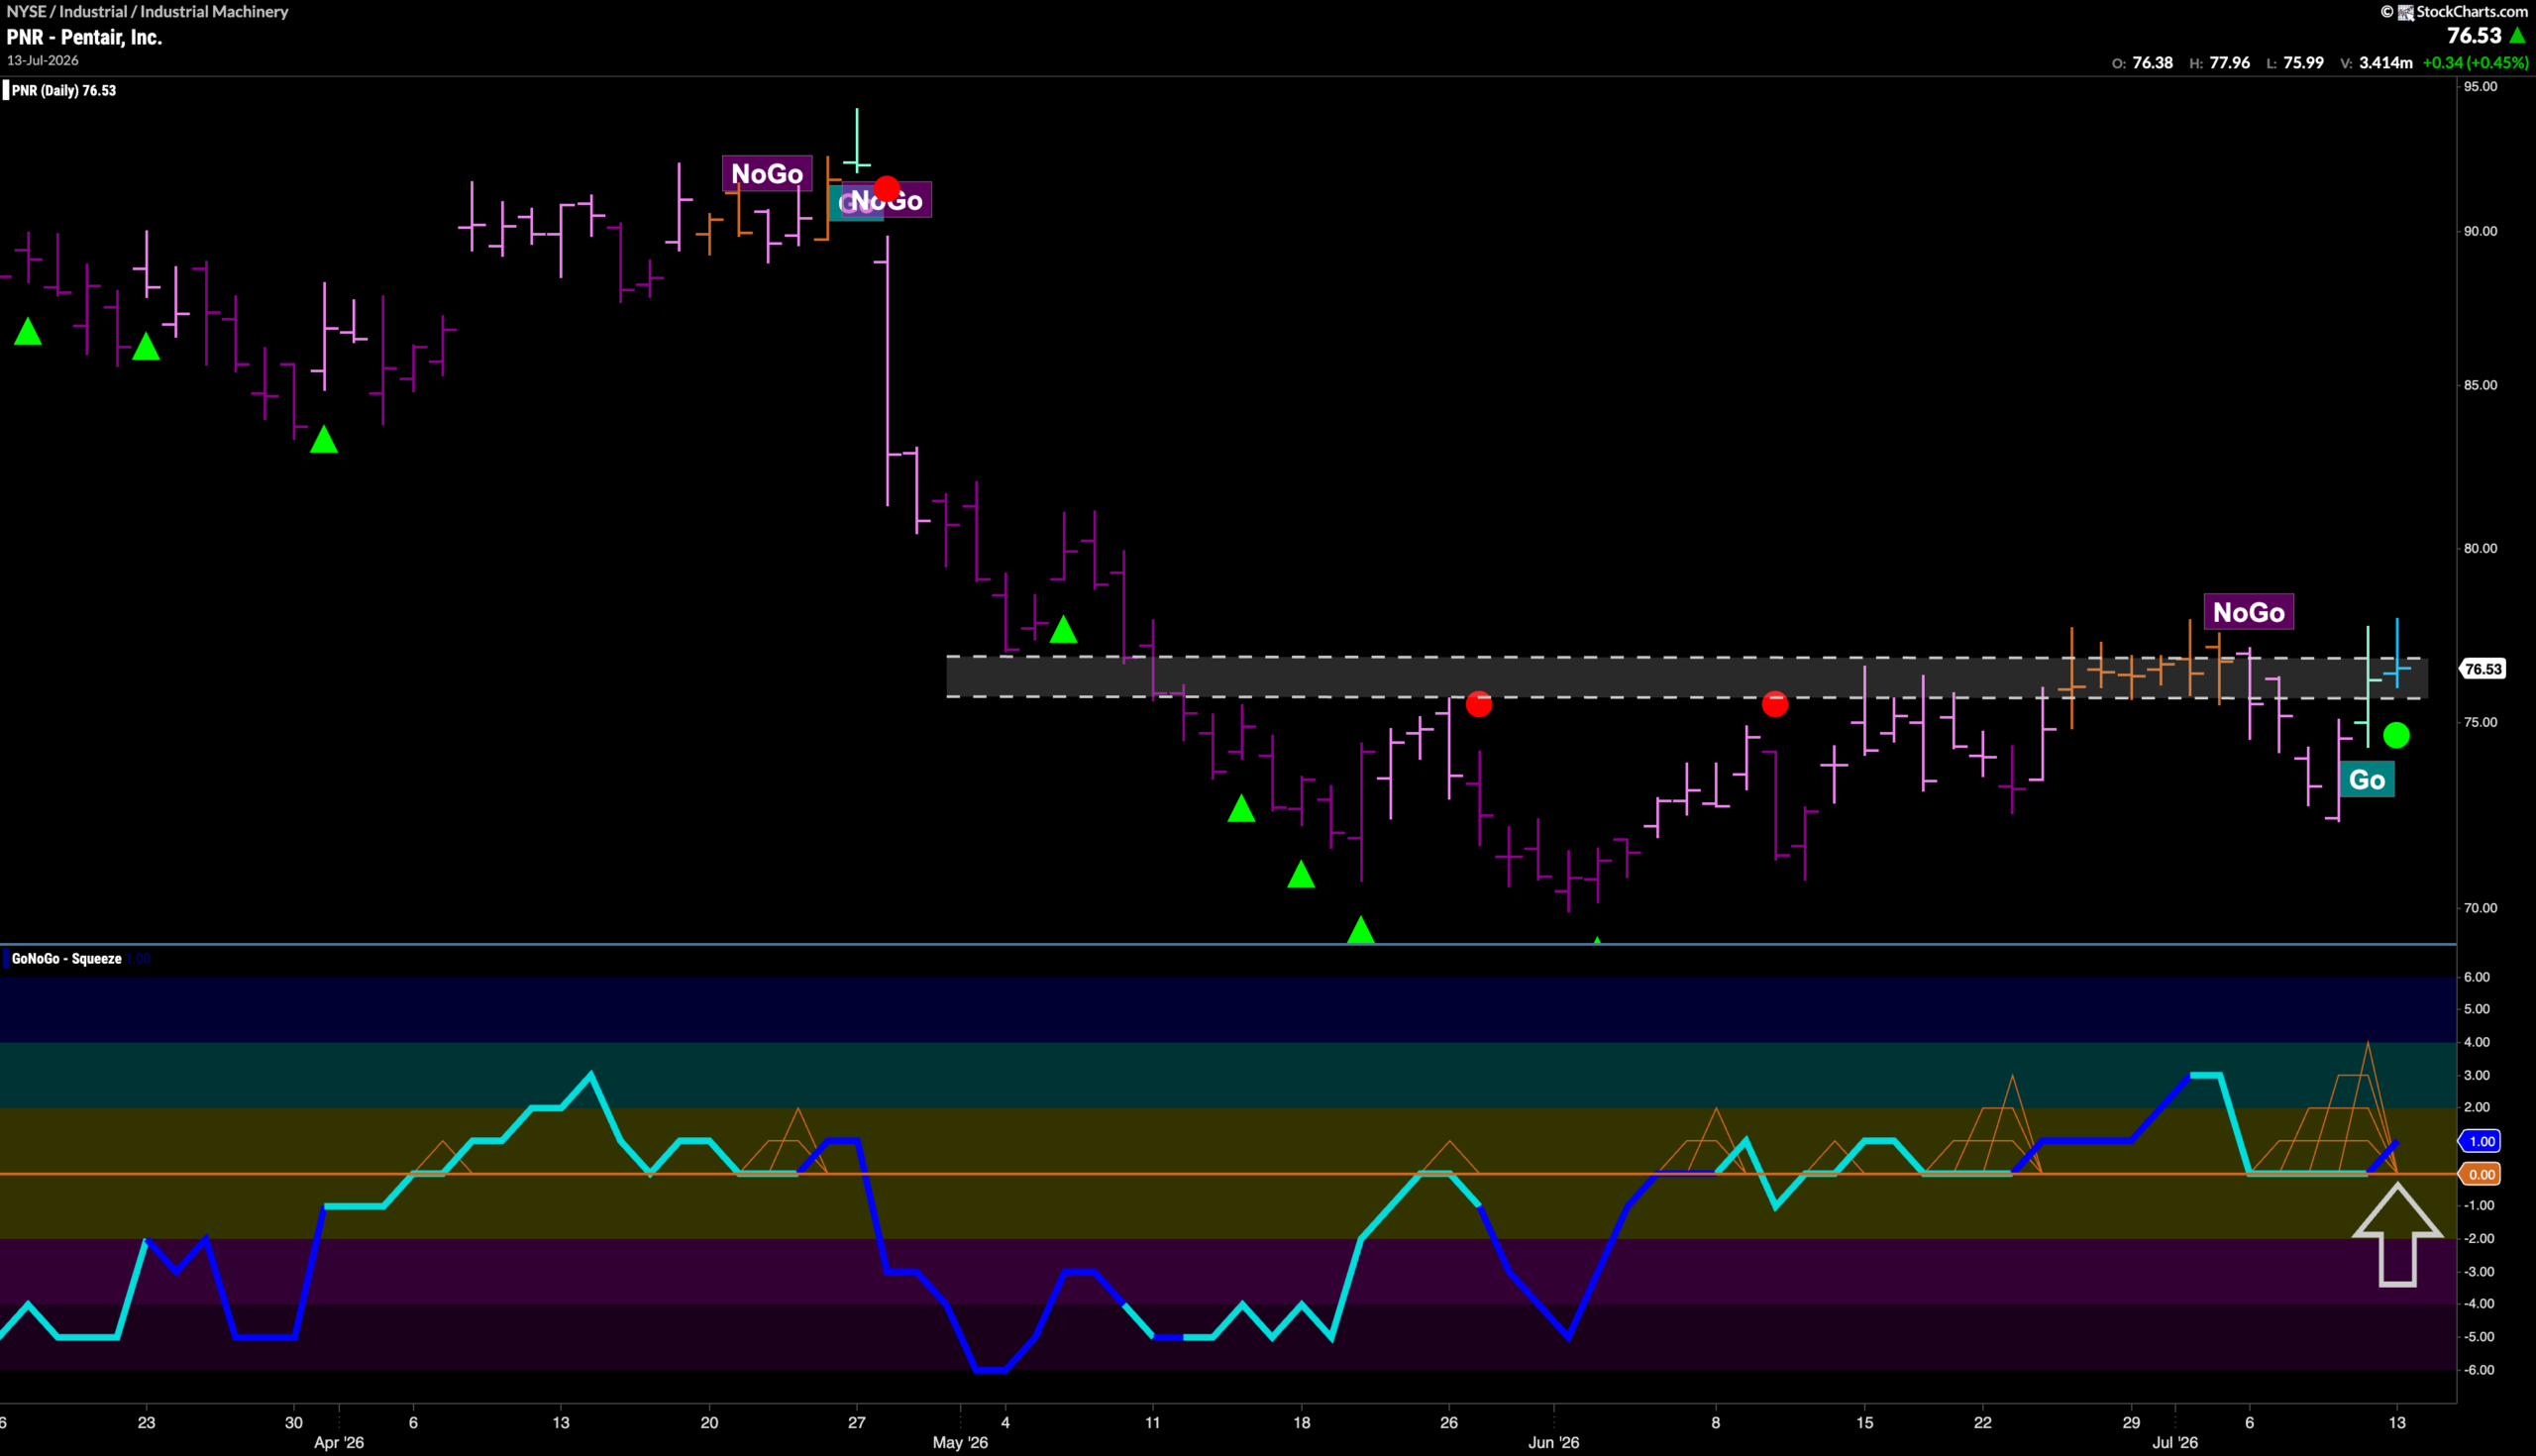The height and width of the screenshot is (1456, 2536).
Task: Click the blue 1.00 oscillator value tag
Action: pos(2481,1141)
